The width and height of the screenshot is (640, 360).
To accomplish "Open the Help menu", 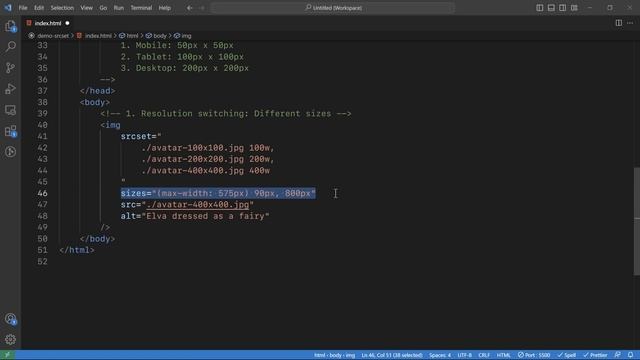I will 164,8.
